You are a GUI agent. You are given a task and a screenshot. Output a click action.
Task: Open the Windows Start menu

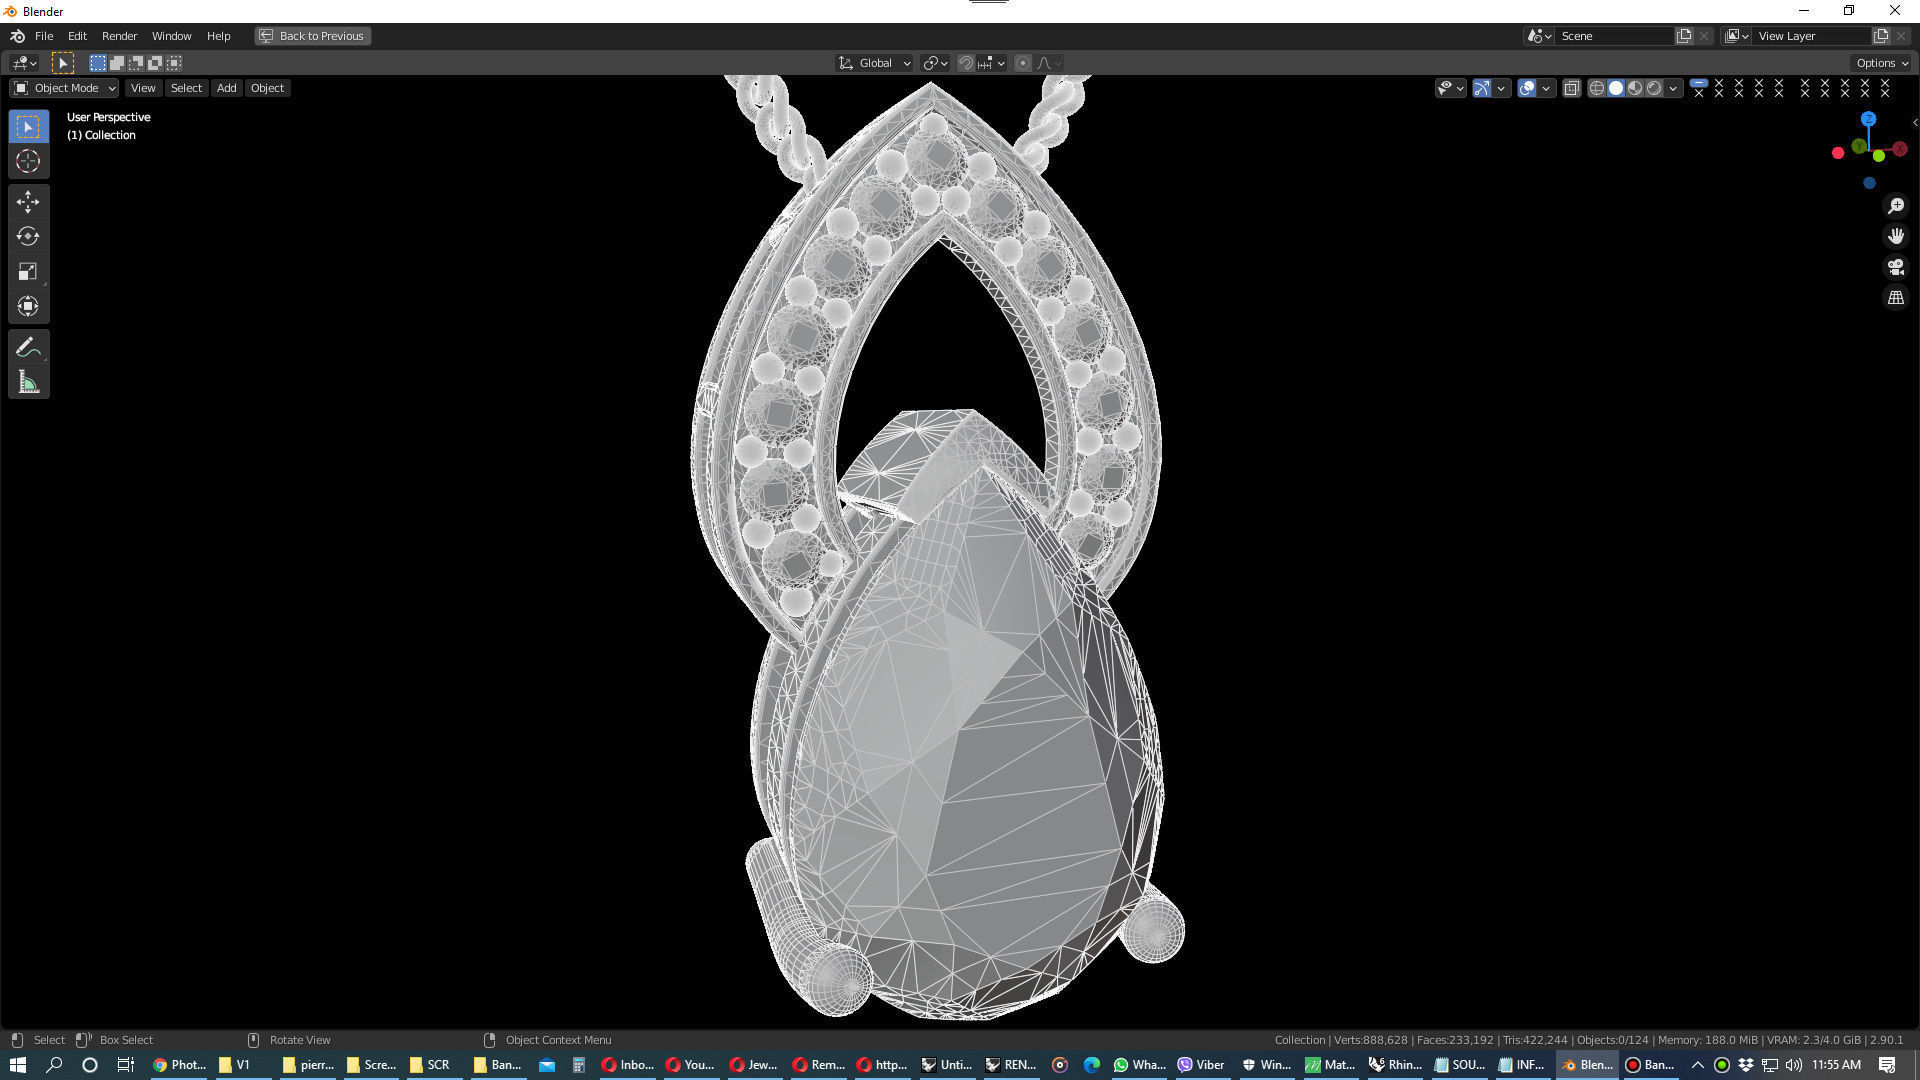pyautogui.click(x=17, y=1065)
